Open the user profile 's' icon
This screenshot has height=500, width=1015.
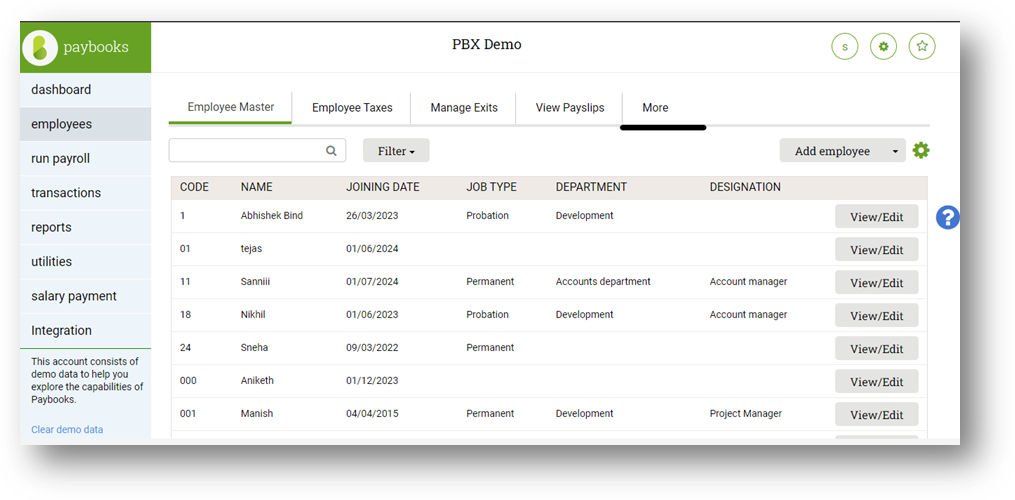tap(845, 47)
